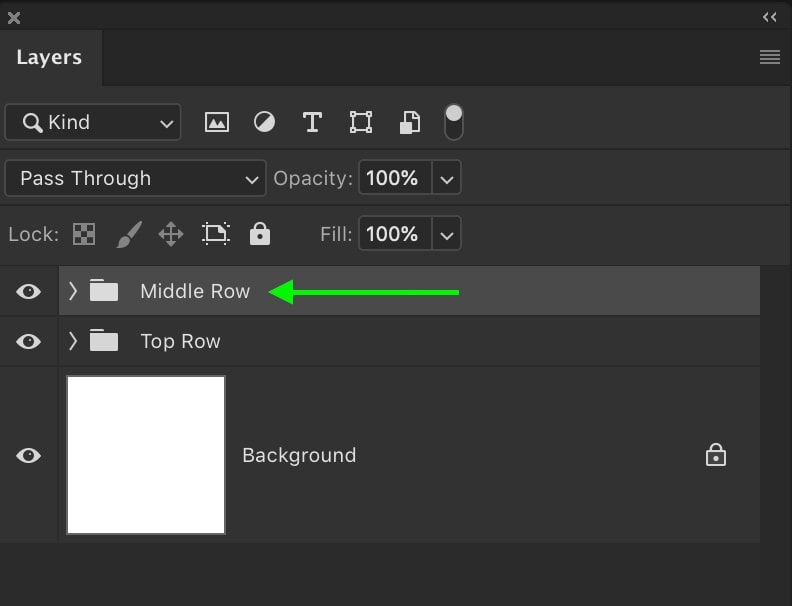Open Pass Through blend mode dropdown
Viewport: 792px width, 606px height.
click(135, 178)
